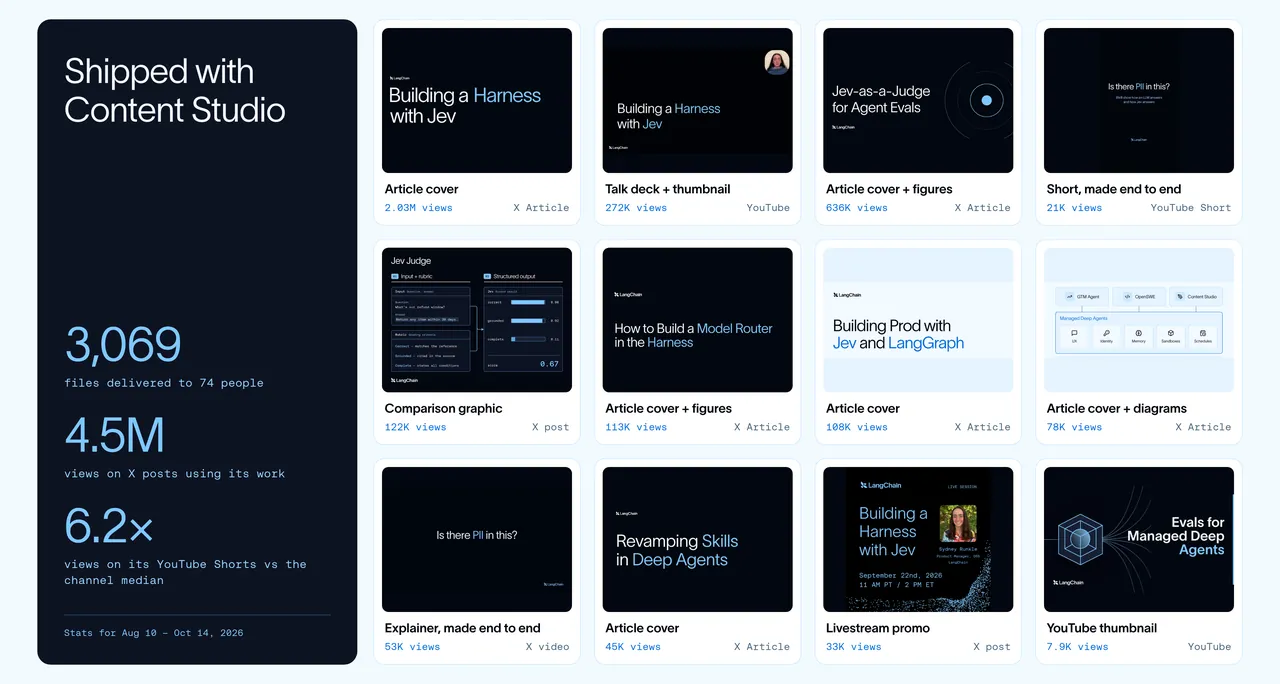Click the '272K views' count
1280x684 pixels.
[x=636, y=208]
